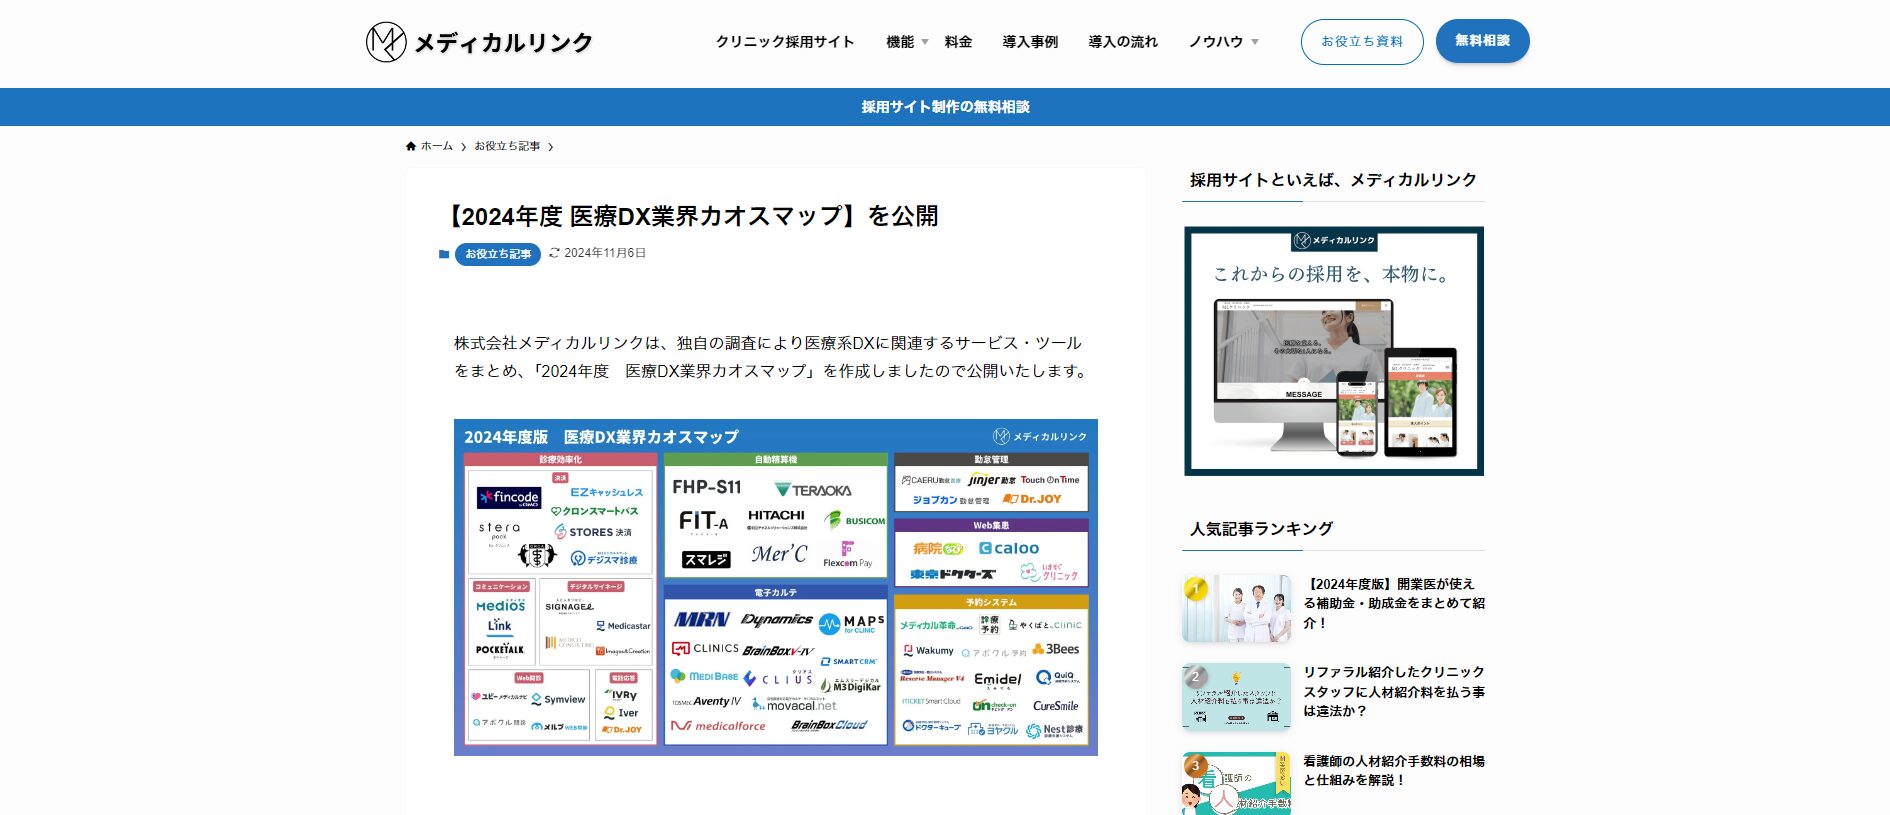The image size is (1890, 815).
Task: Click the fincode logo in chaos map
Action: coord(510,497)
